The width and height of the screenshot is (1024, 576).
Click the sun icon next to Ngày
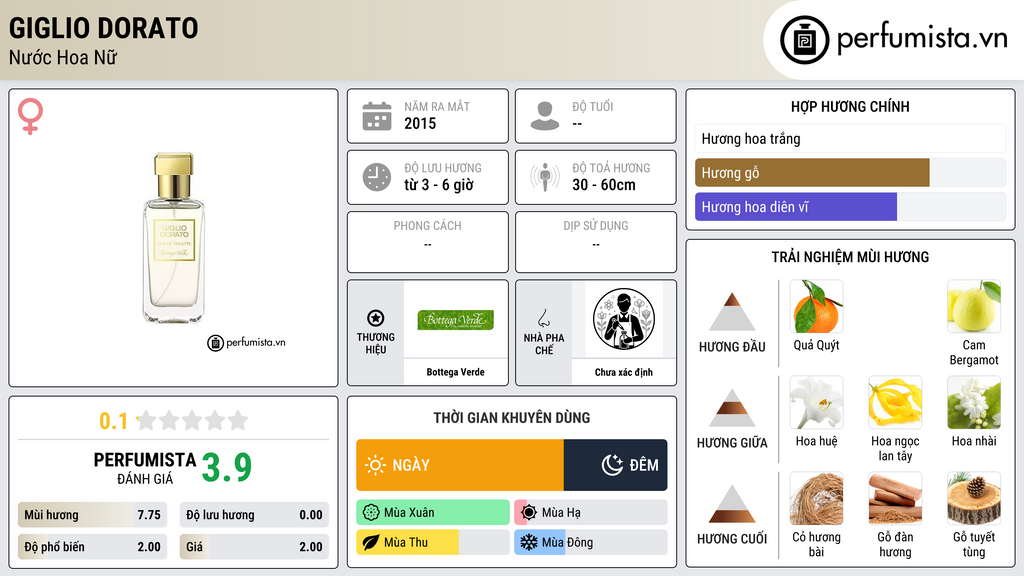click(x=376, y=465)
